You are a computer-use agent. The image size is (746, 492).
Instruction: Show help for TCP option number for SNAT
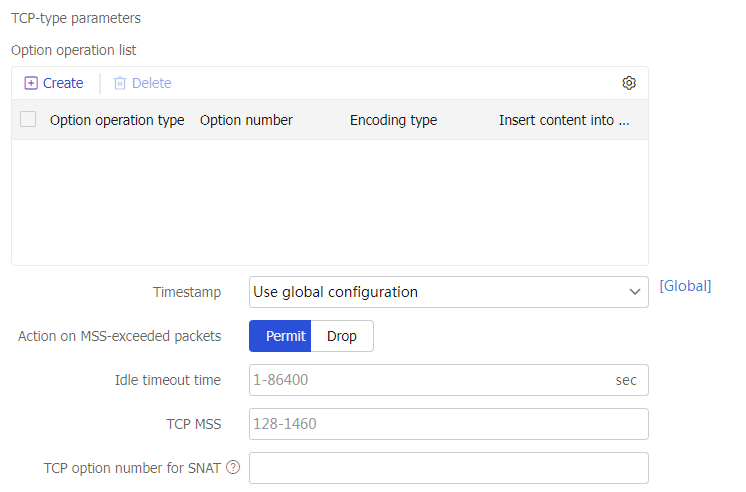pos(233,468)
